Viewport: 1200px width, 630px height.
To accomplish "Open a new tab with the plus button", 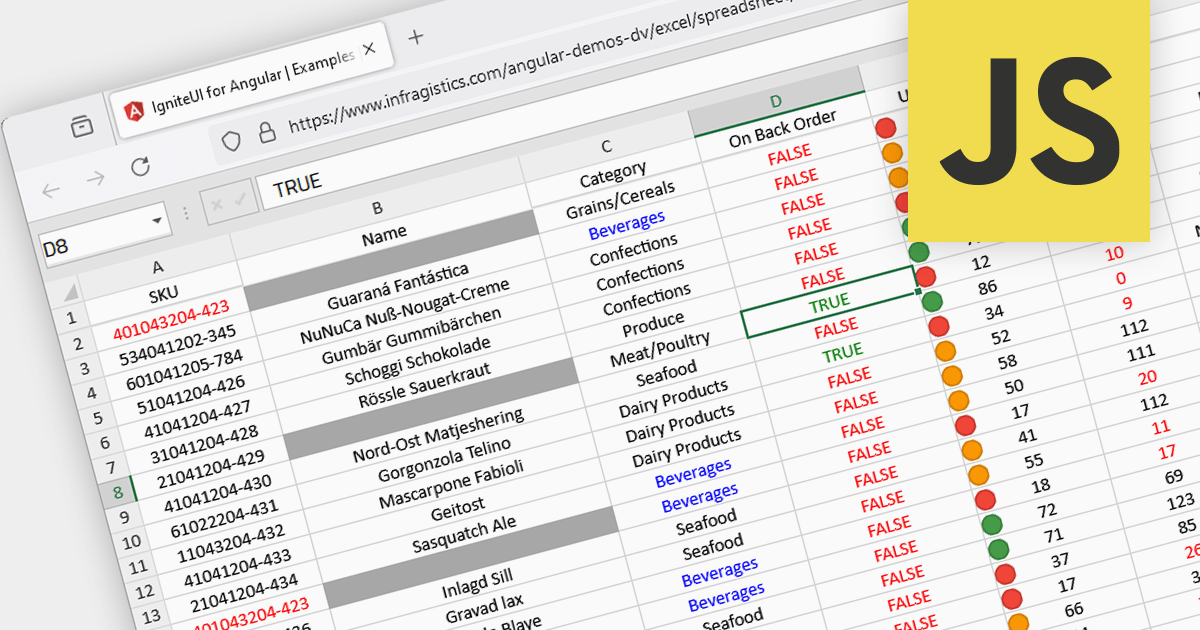I will pyautogui.click(x=415, y=37).
